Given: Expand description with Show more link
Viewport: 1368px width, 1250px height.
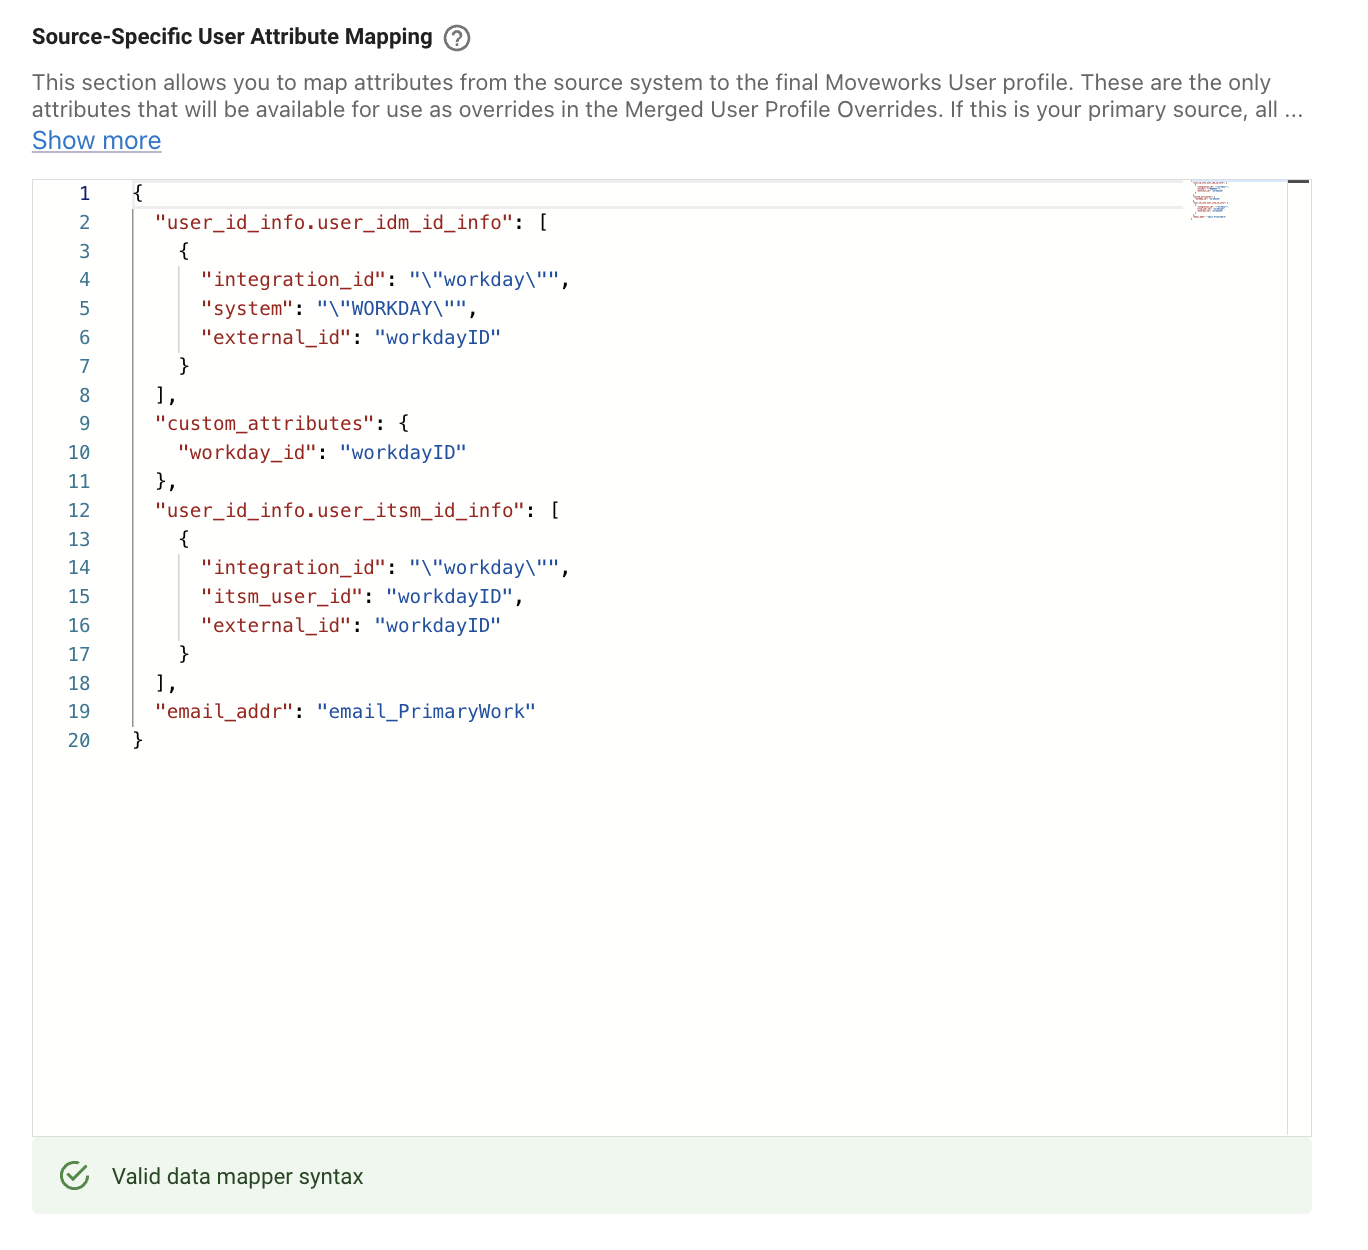Looking at the screenshot, I should tap(96, 140).
